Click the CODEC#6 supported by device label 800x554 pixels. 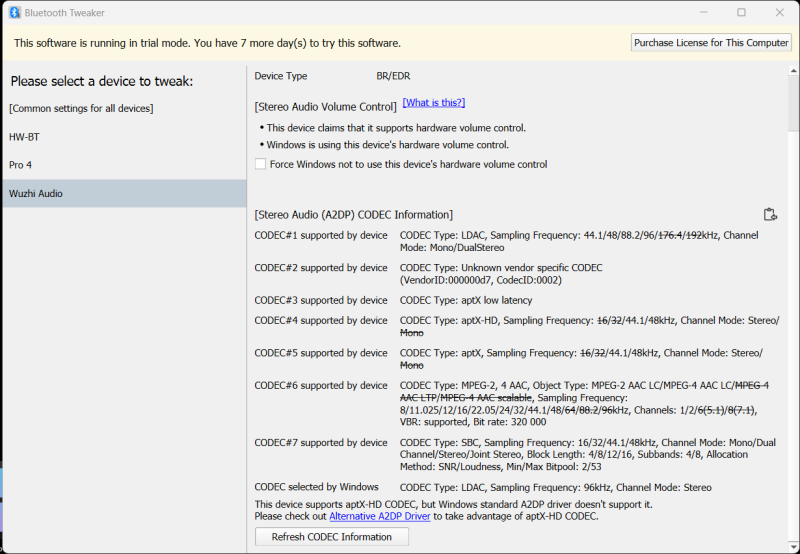click(x=321, y=386)
